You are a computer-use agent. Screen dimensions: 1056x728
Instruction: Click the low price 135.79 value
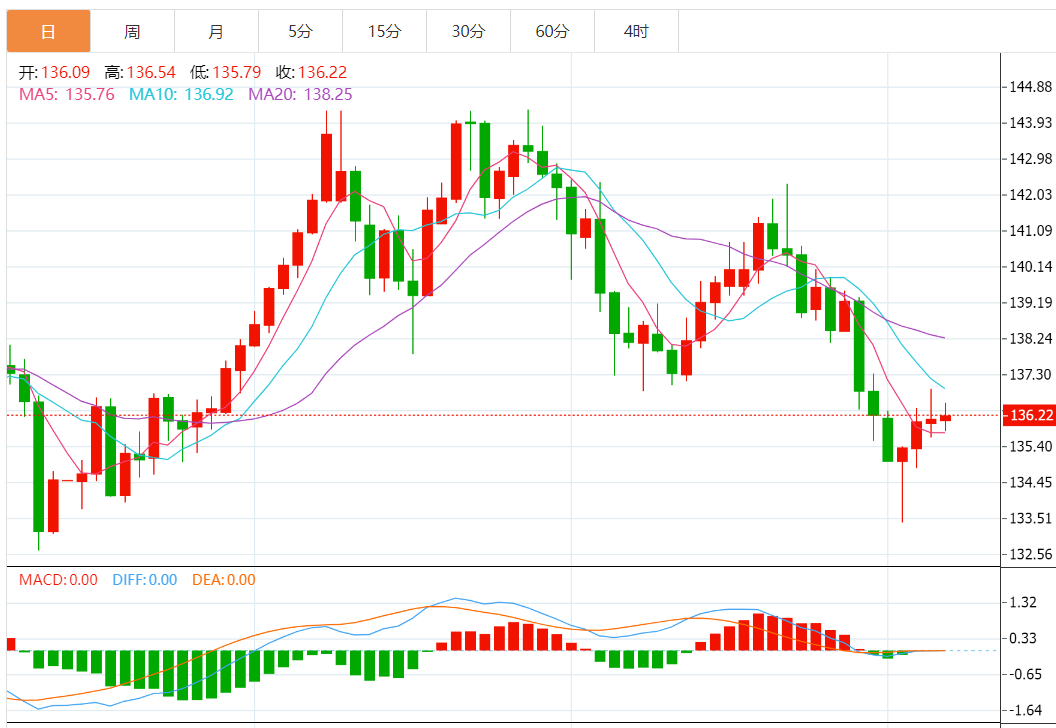tap(236, 72)
